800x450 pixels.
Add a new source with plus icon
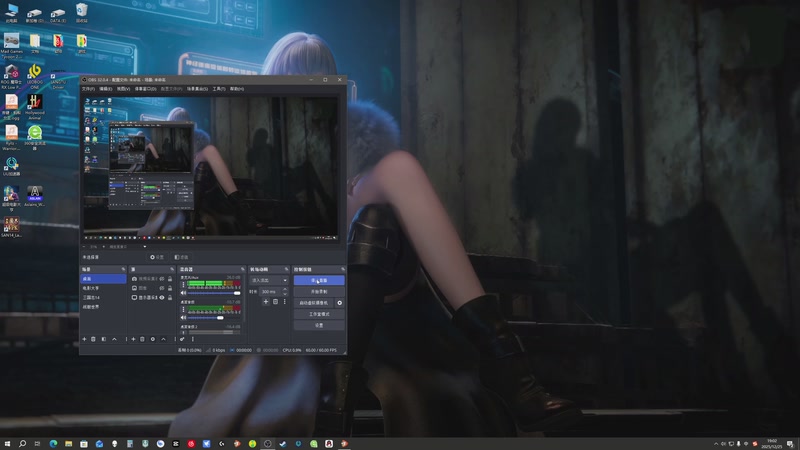(133, 339)
